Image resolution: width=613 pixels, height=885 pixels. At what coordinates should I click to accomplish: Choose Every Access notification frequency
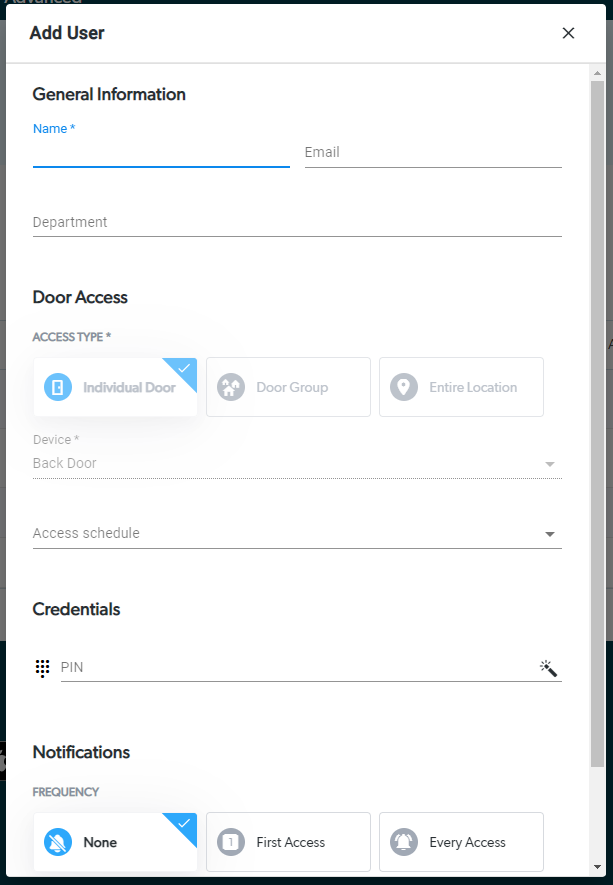click(461, 842)
